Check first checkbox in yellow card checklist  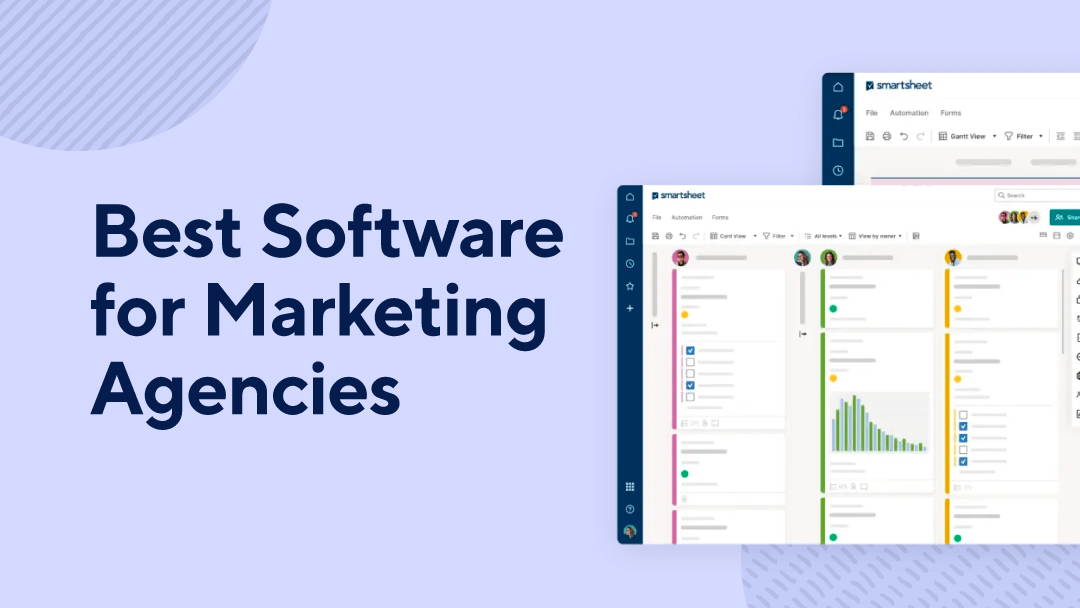click(963, 415)
